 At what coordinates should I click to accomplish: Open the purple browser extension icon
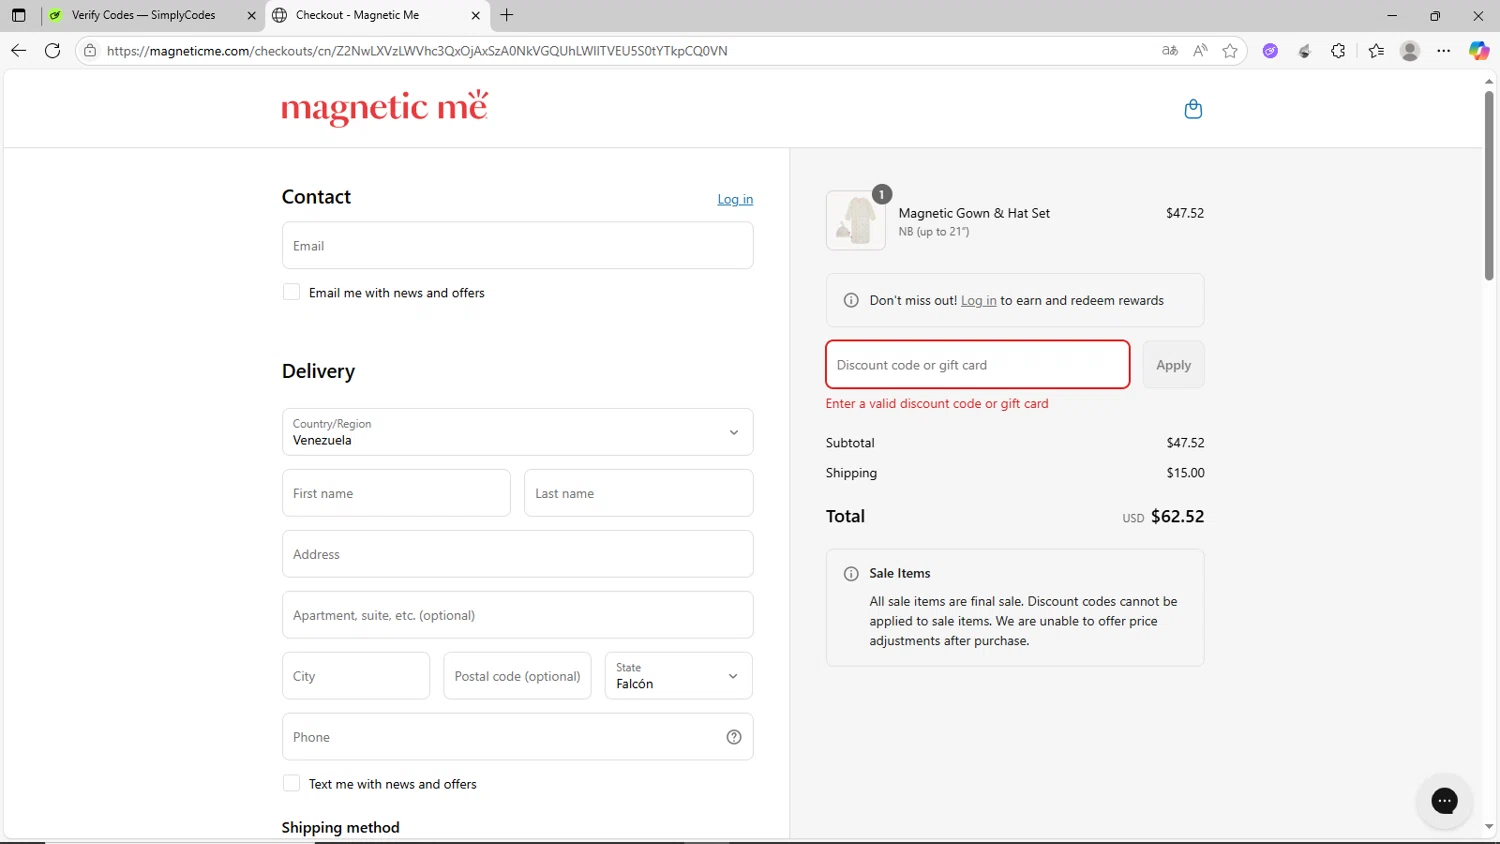[x=1270, y=50]
